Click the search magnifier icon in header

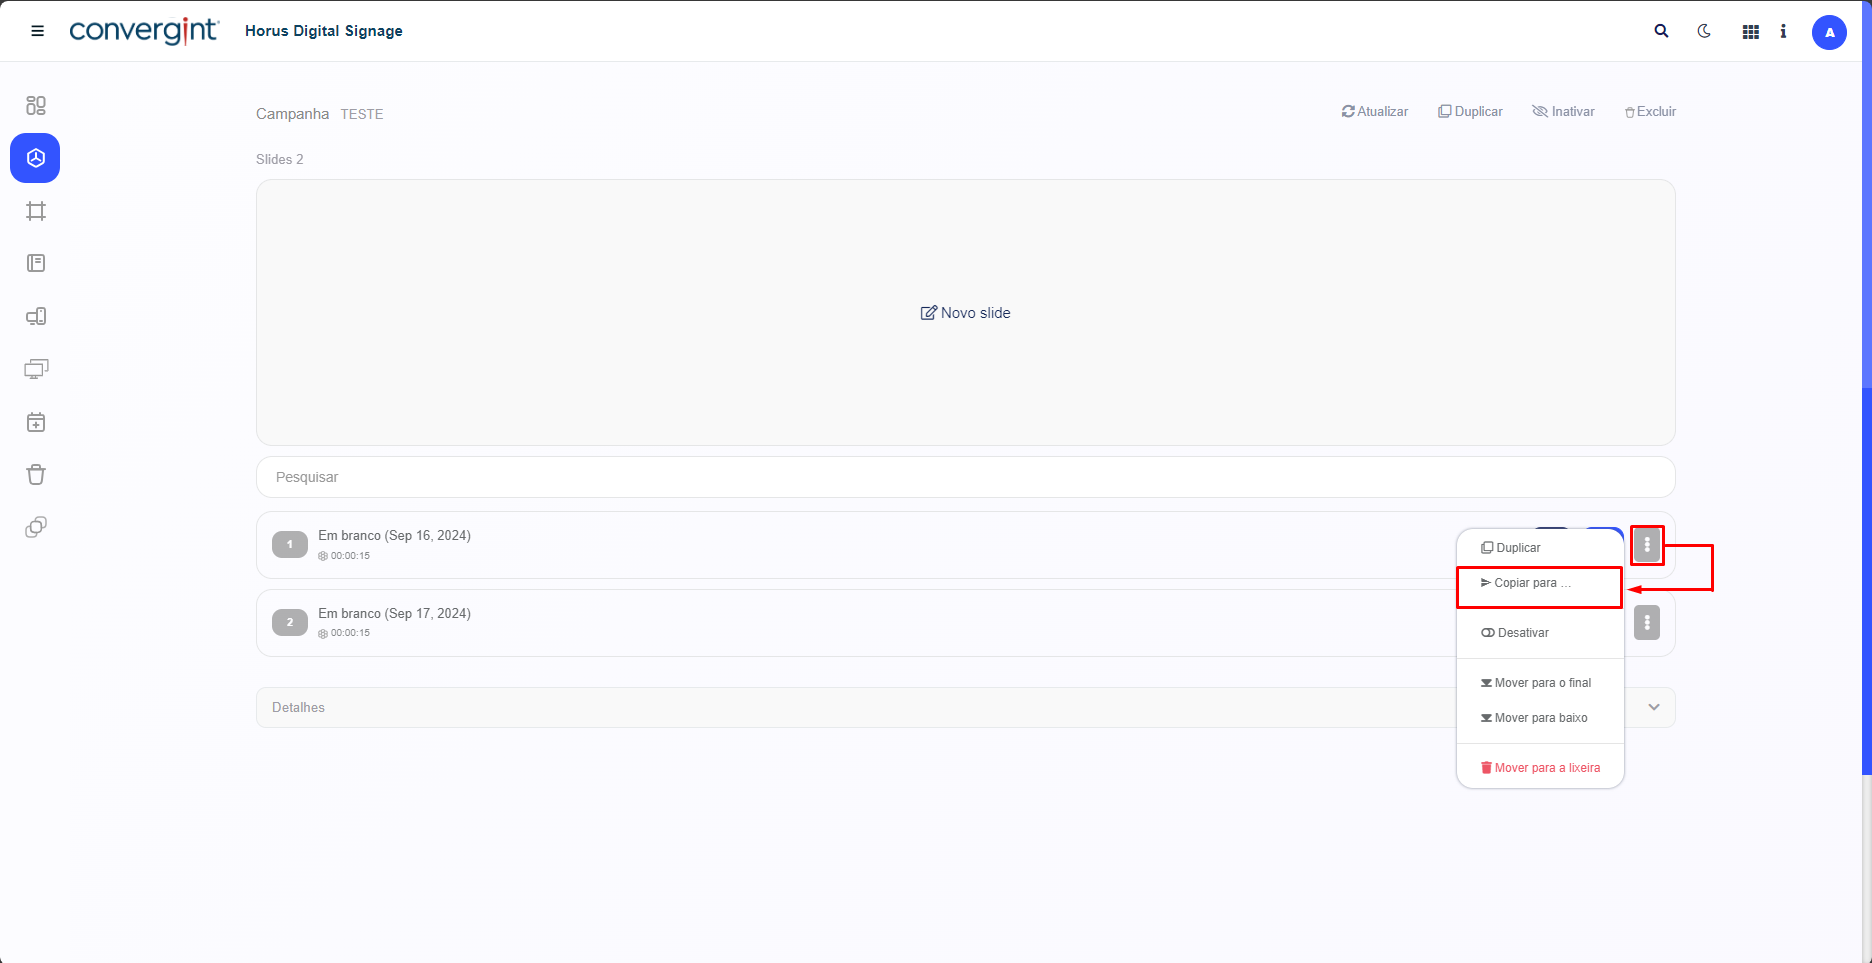pyautogui.click(x=1661, y=31)
